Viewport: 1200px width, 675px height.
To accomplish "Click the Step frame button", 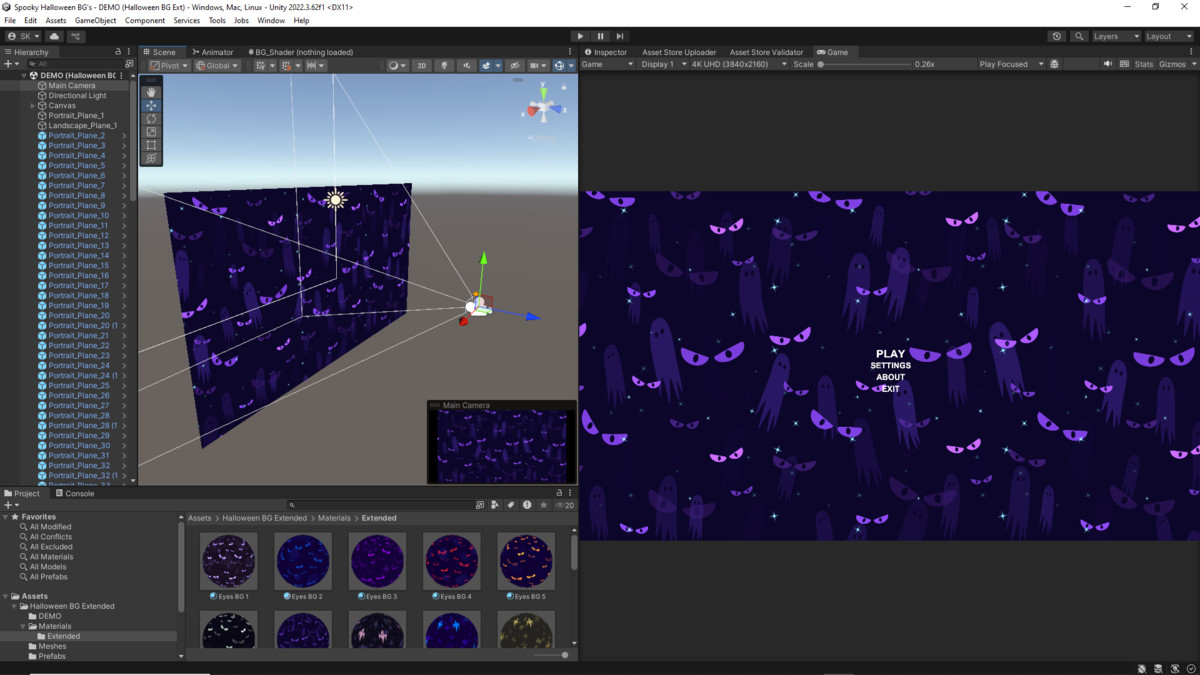I will (x=620, y=36).
